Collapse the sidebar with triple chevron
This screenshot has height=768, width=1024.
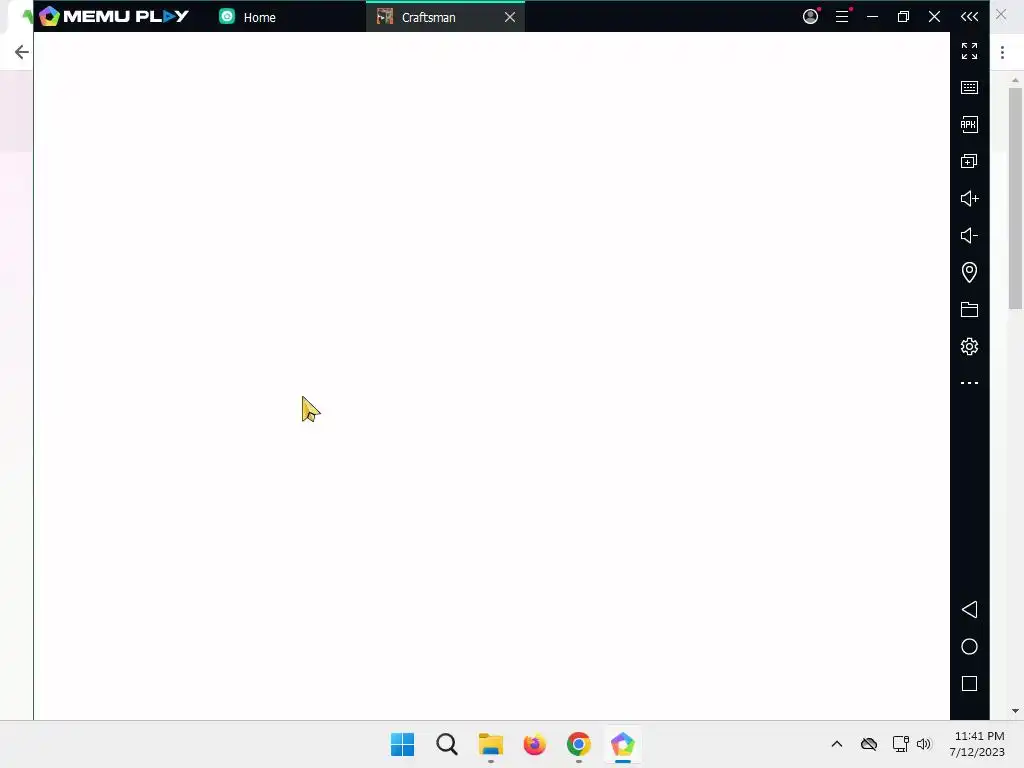click(x=969, y=16)
